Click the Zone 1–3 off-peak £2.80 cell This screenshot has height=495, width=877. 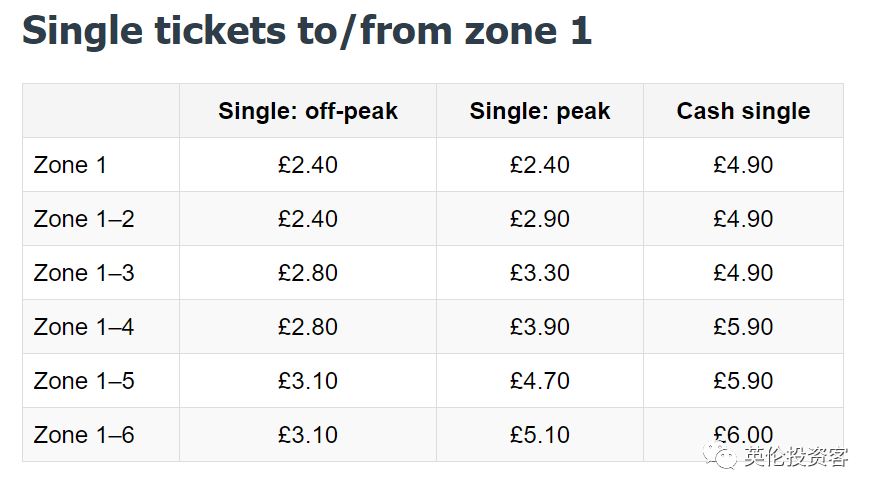point(308,273)
